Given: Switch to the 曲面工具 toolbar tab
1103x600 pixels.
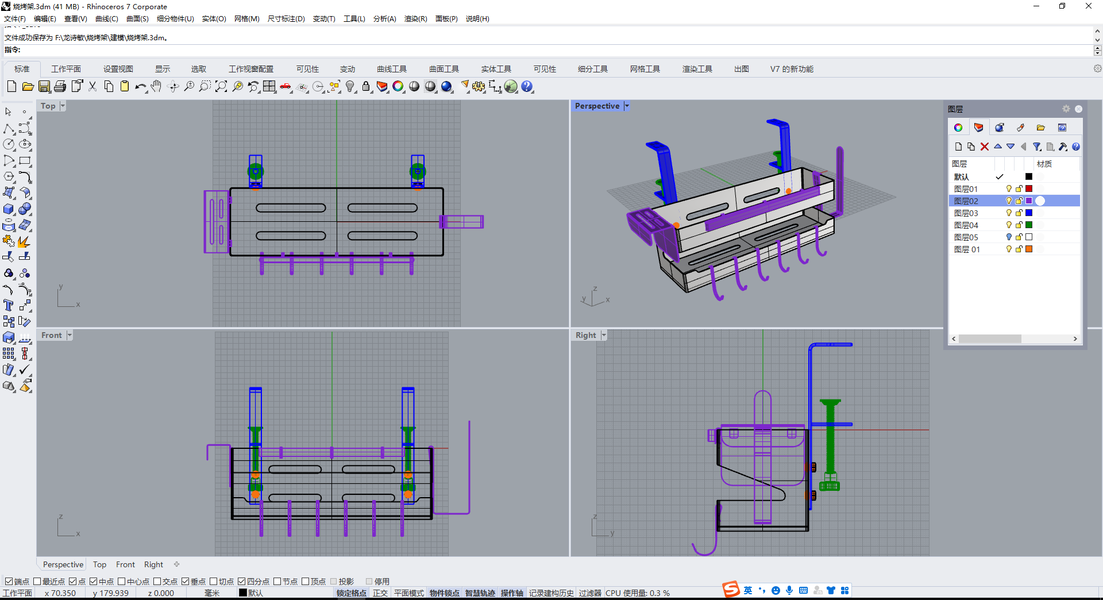Looking at the screenshot, I should (444, 69).
